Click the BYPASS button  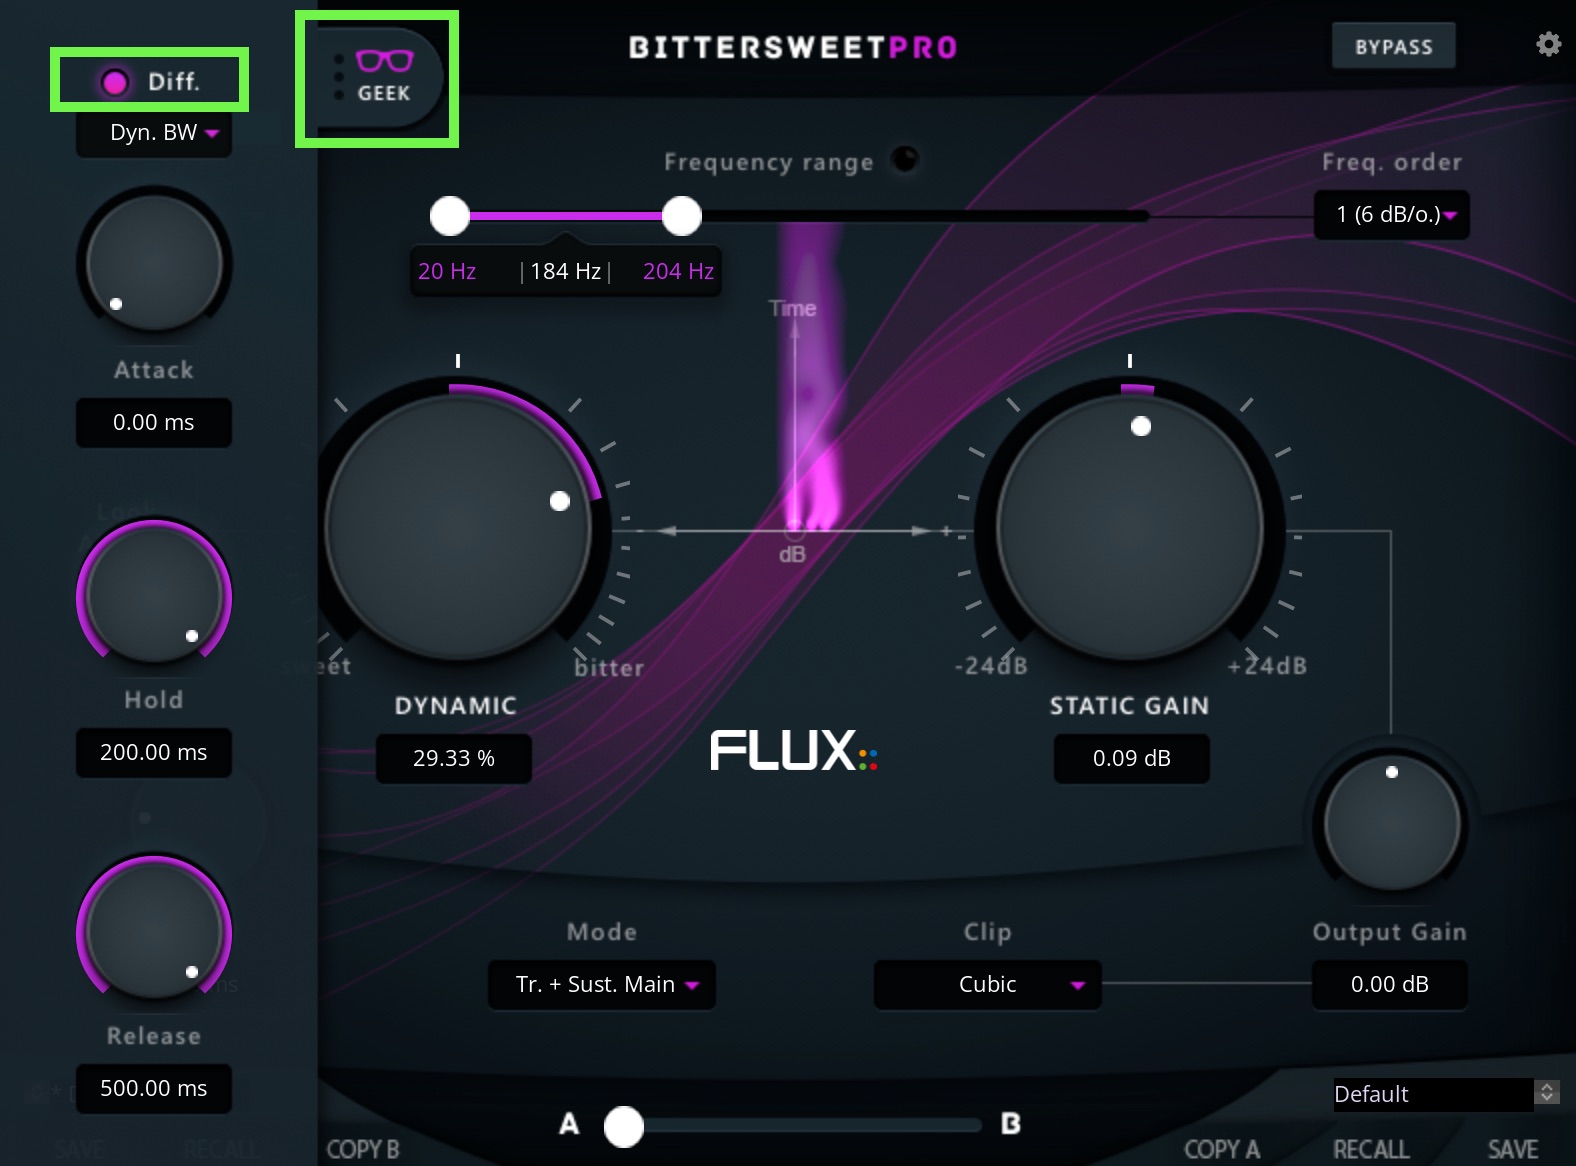1393,47
